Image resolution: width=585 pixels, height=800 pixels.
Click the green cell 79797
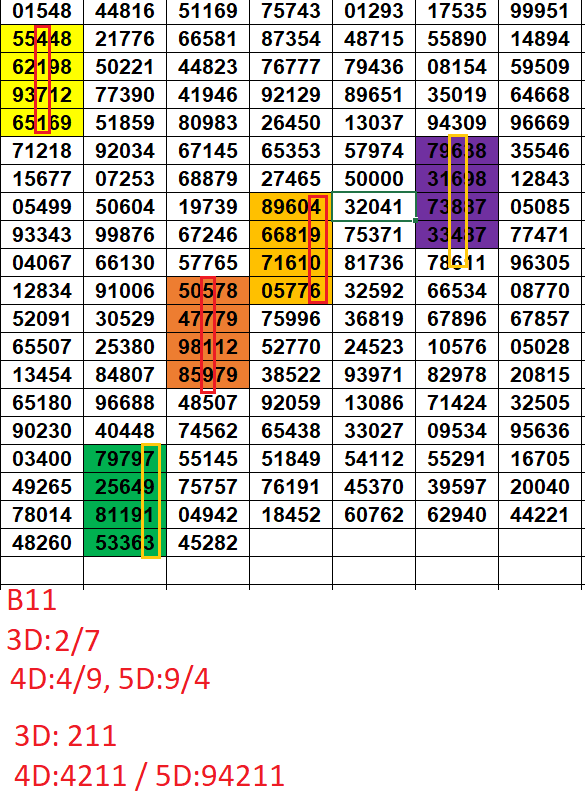(125, 459)
